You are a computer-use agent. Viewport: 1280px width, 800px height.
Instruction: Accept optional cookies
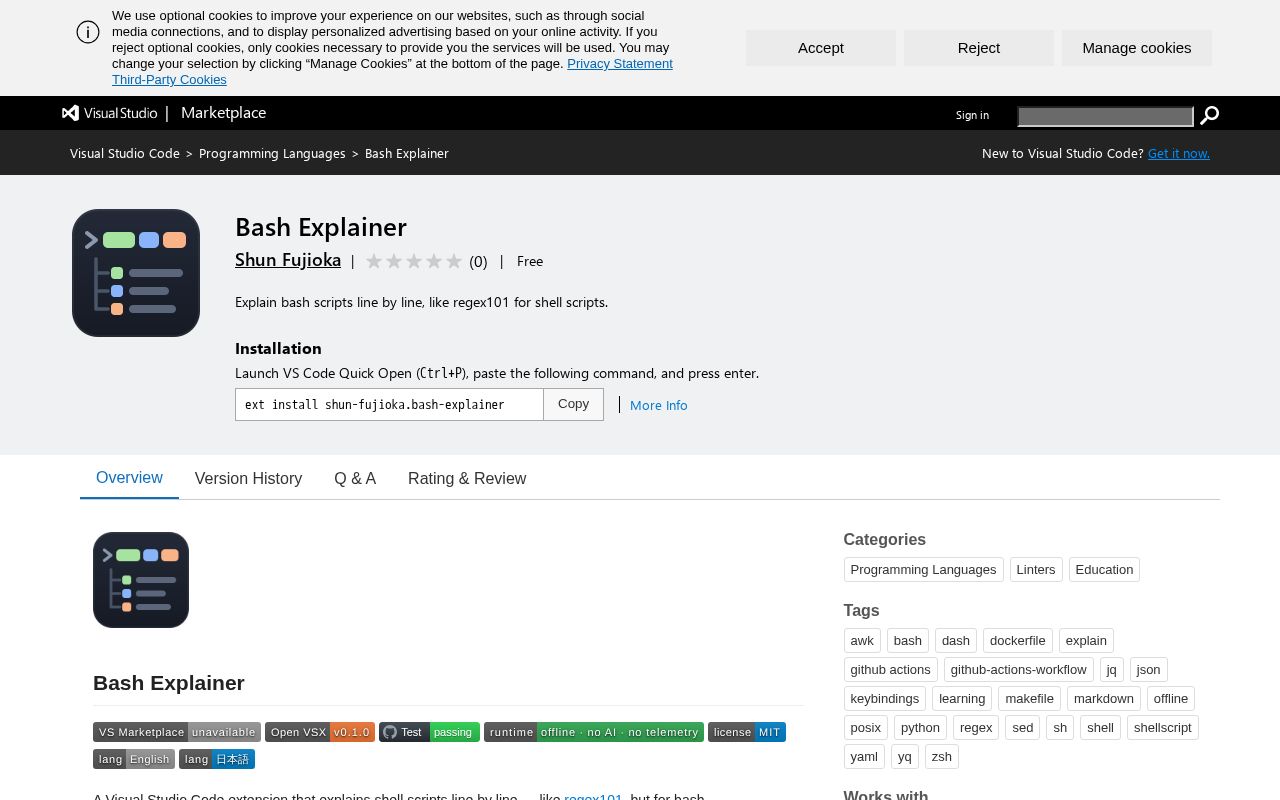pyautogui.click(x=821, y=48)
